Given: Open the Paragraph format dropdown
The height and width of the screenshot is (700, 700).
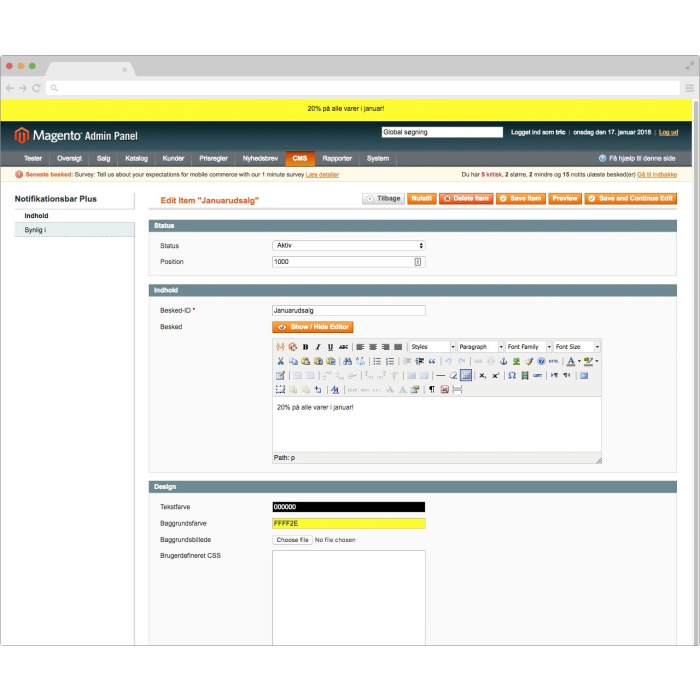Looking at the screenshot, I should pyautogui.click(x=481, y=347).
